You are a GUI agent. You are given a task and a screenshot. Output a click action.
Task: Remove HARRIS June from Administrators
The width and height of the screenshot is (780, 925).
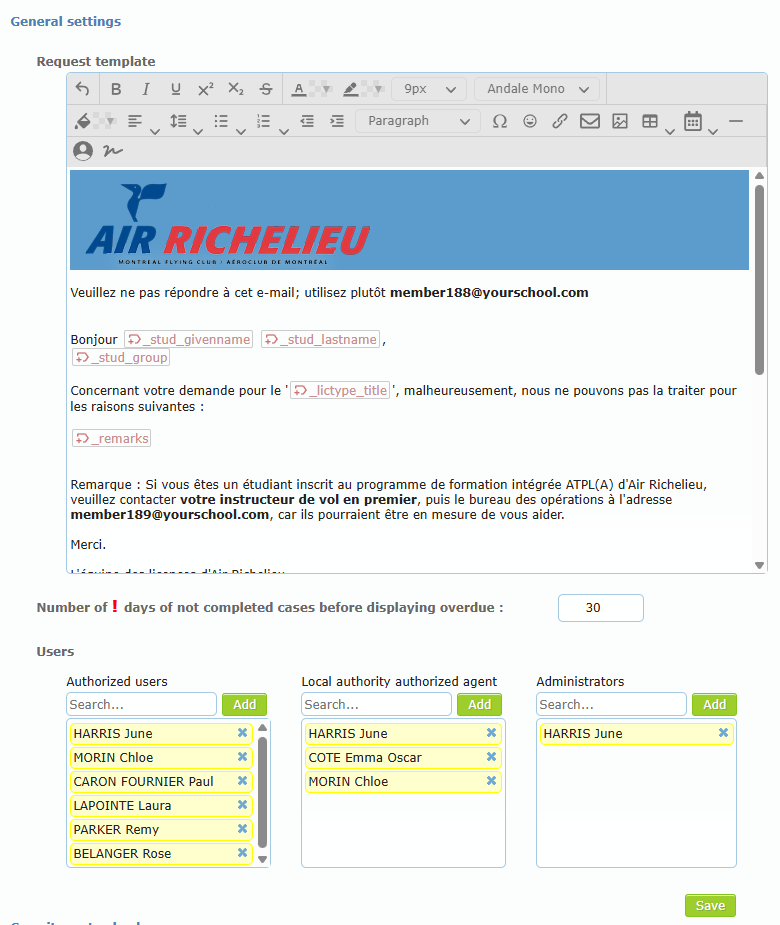(723, 733)
